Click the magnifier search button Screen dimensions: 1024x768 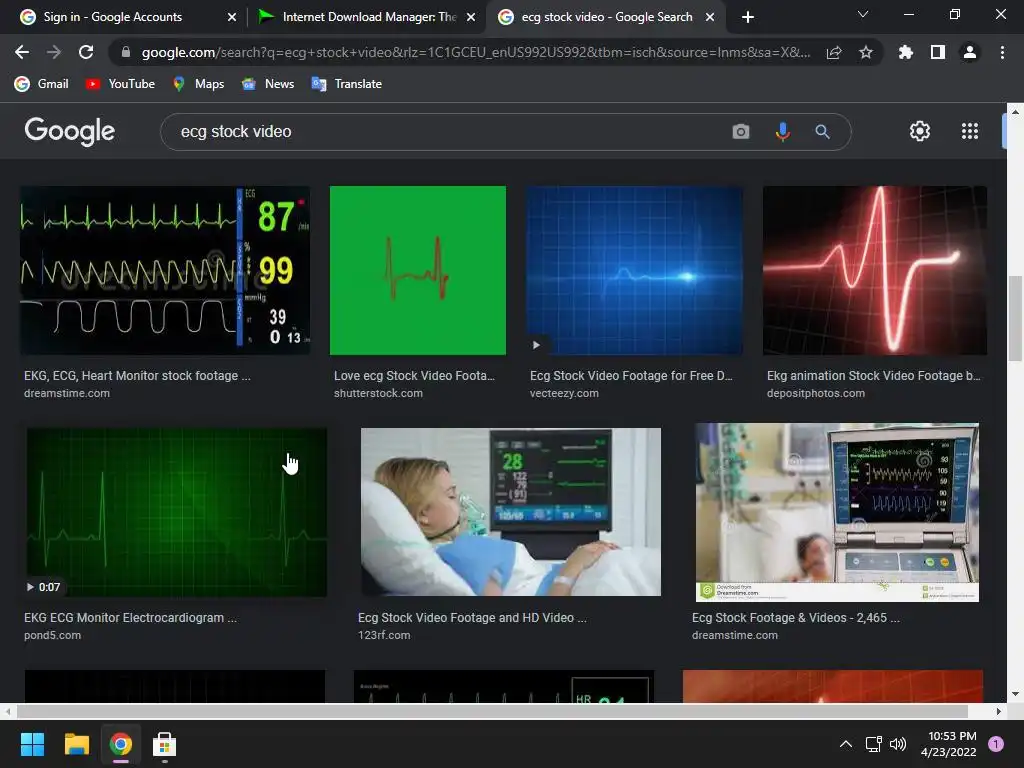(823, 132)
